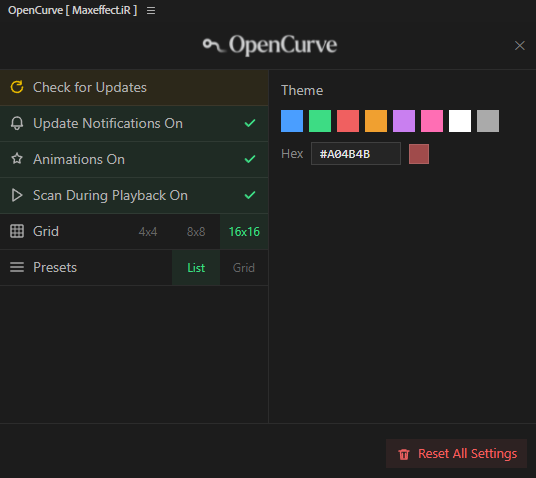Viewport: 536px width, 478px height.
Task: Click the trash icon in Reset All Settings
Action: click(404, 454)
